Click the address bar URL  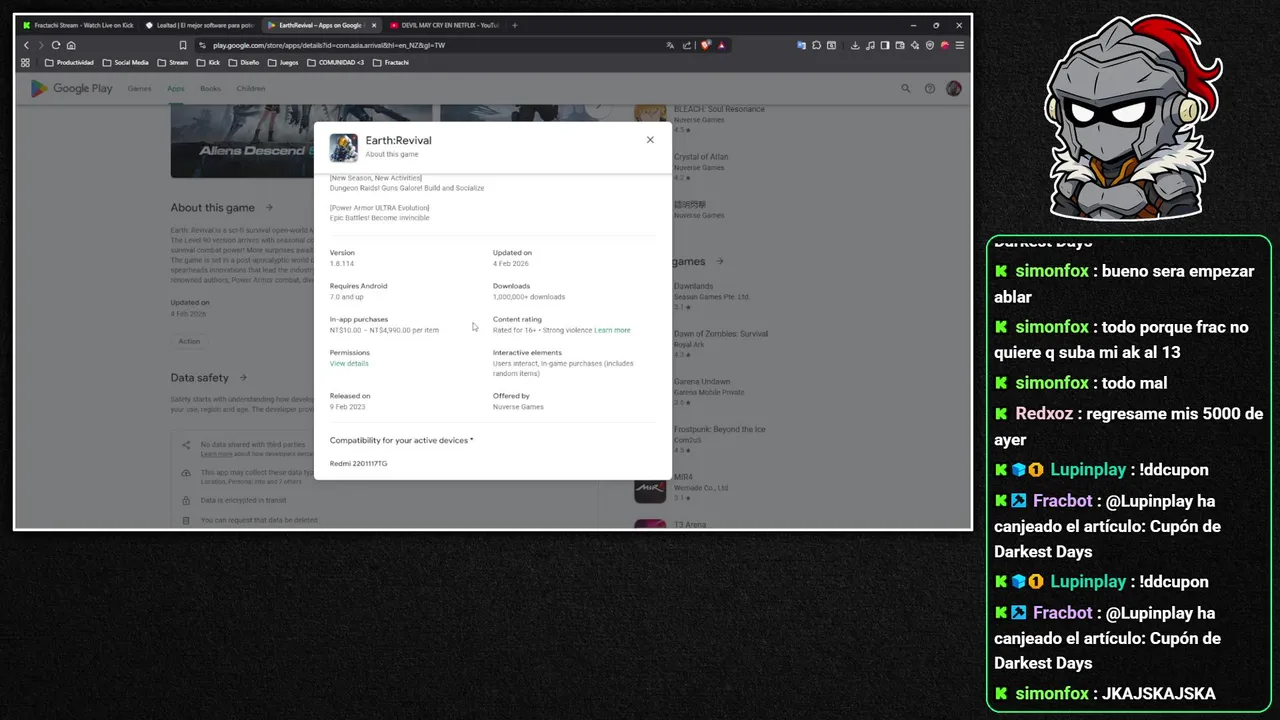[328, 45]
